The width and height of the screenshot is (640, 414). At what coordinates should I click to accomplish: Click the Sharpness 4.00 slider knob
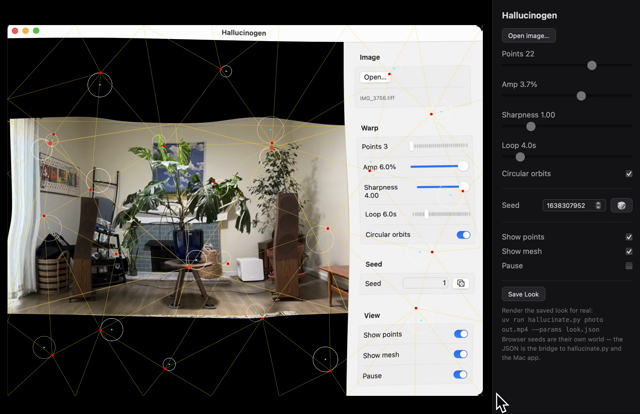[464, 187]
